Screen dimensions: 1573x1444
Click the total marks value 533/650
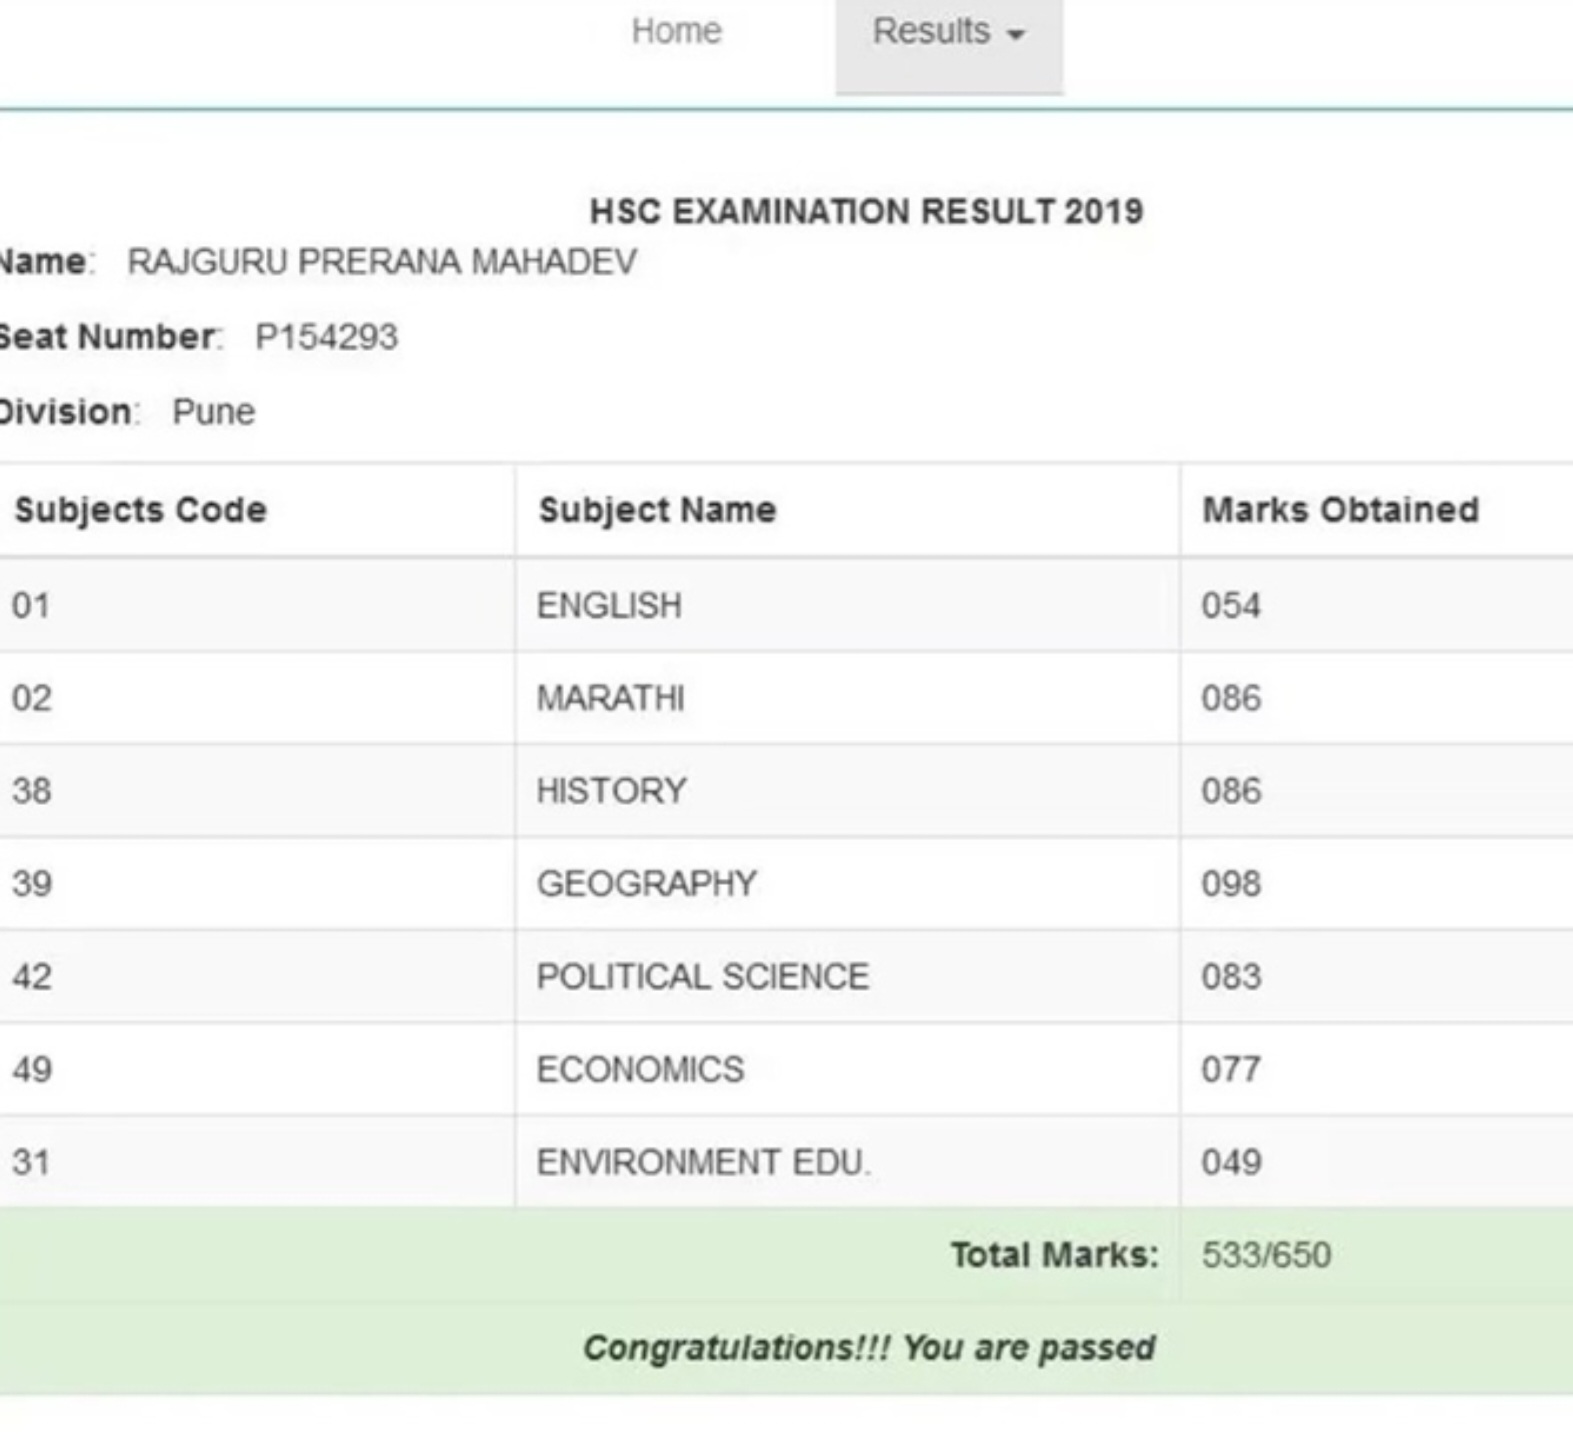tap(1266, 1255)
